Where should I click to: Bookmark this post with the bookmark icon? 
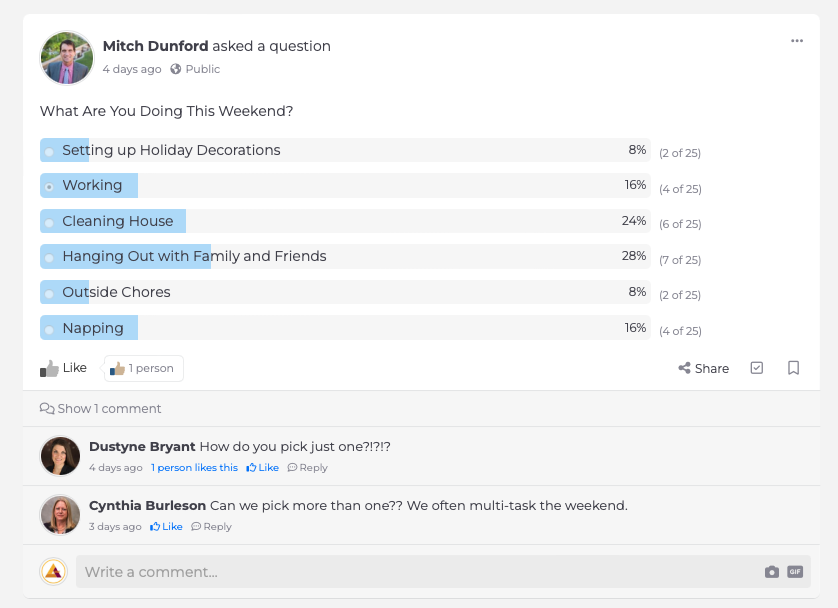[x=794, y=368]
